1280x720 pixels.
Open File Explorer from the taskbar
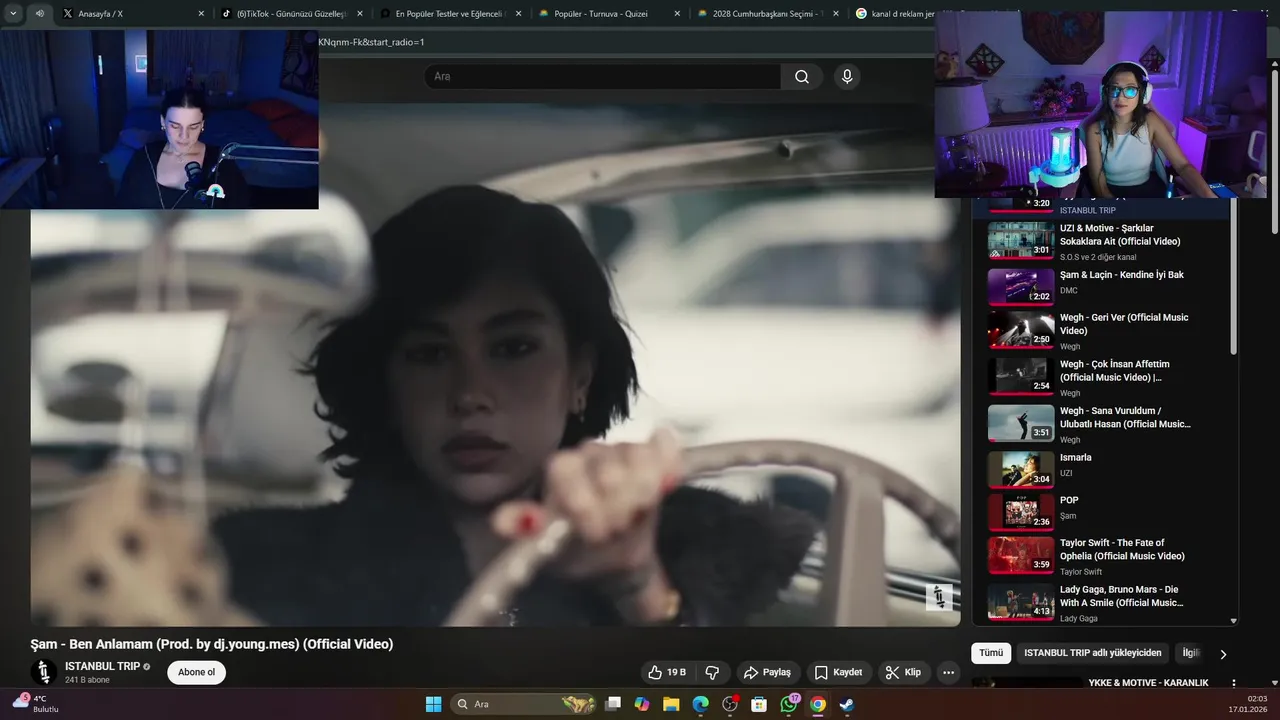(671, 704)
